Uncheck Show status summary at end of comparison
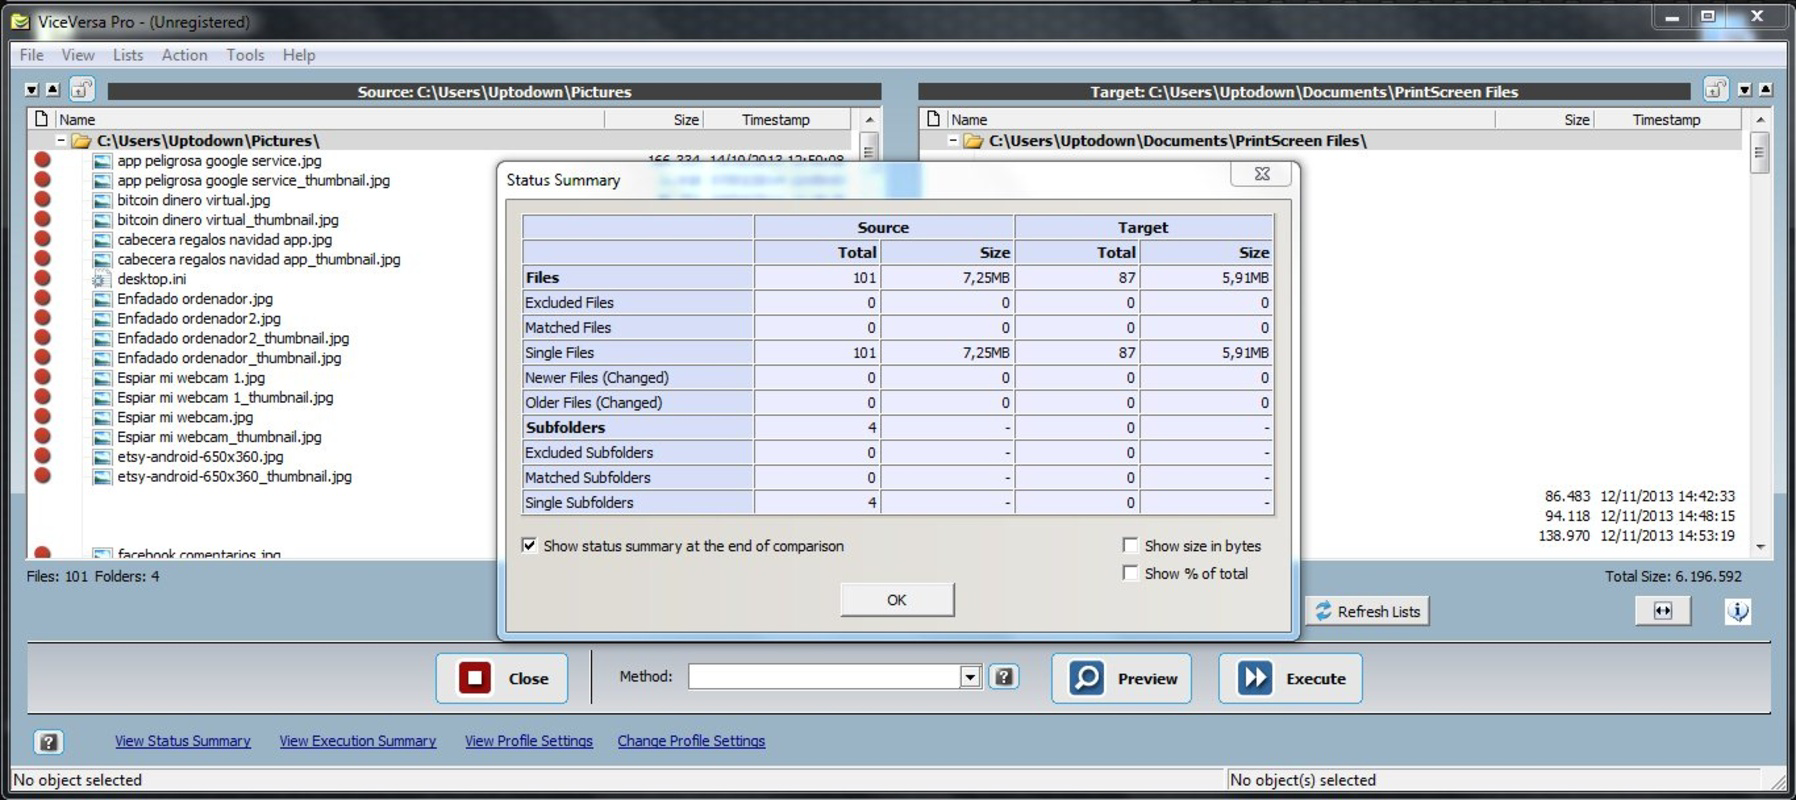 click(529, 546)
